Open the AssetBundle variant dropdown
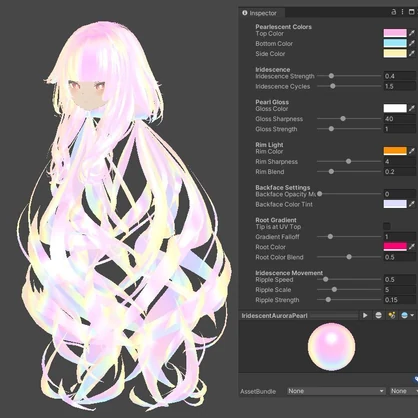418x418 pixels. point(404,391)
